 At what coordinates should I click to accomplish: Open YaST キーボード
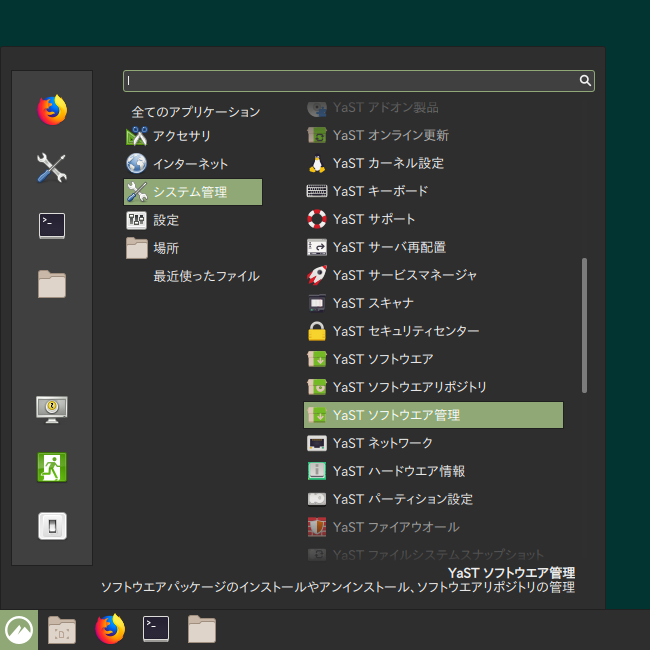pyautogui.click(x=434, y=191)
